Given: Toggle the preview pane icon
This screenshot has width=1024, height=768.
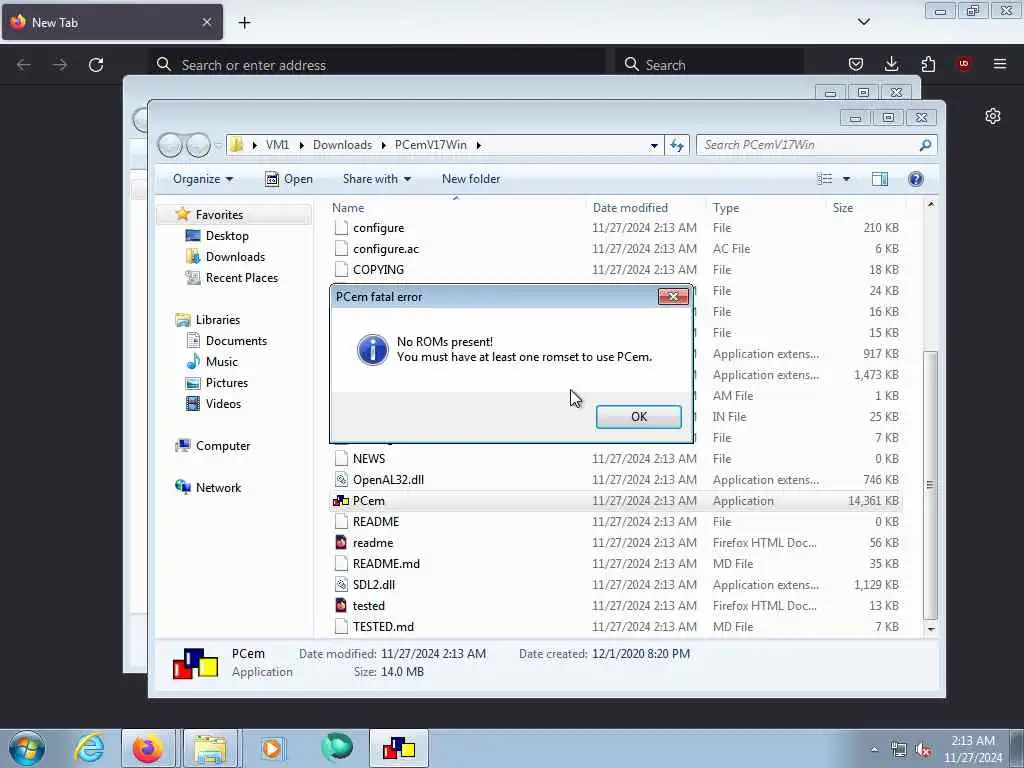Looking at the screenshot, I should coord(880,179).
